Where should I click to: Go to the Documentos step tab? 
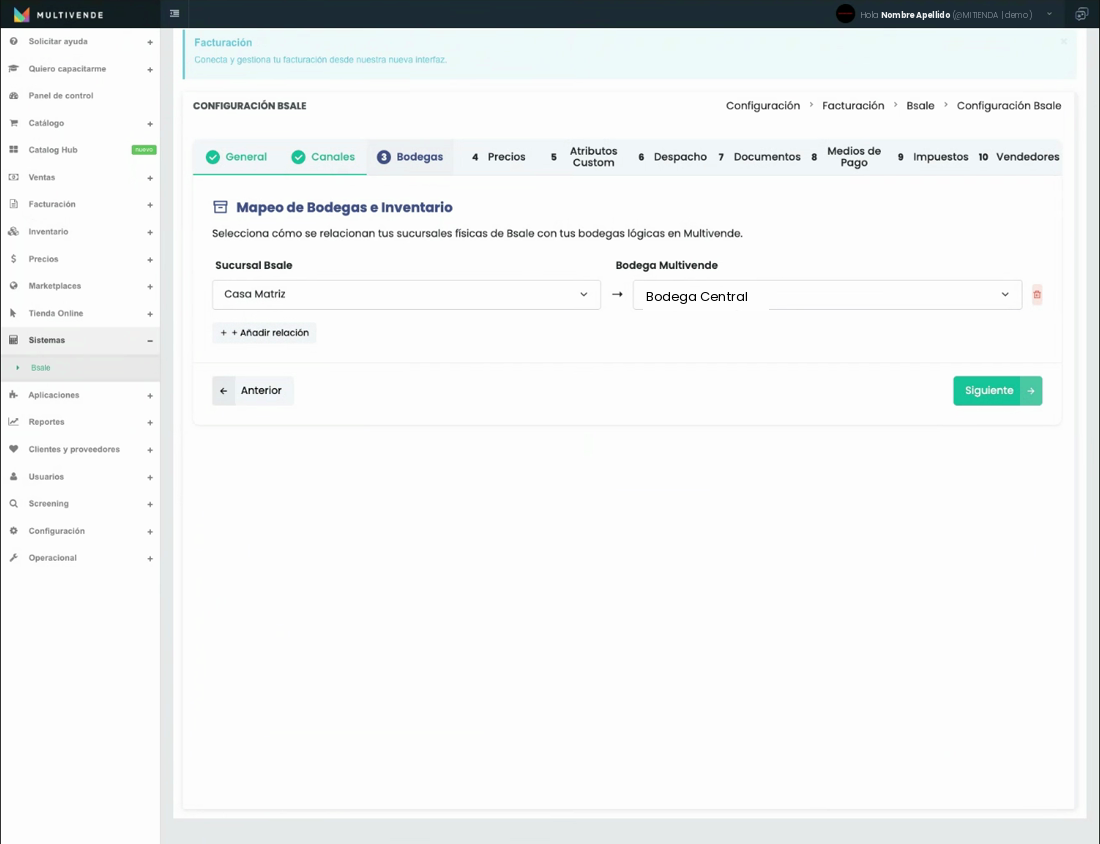point(759,157)
